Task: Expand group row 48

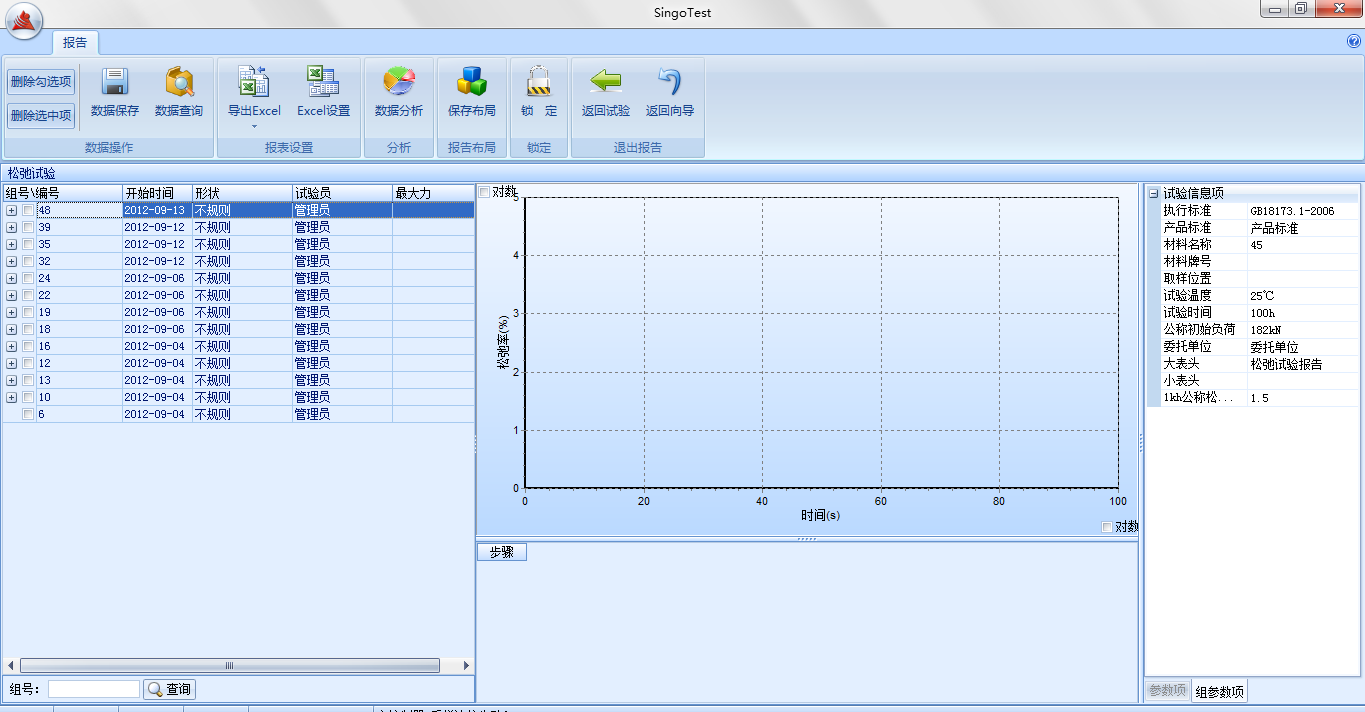Action: pyautogui.click(x=12, y=210)
